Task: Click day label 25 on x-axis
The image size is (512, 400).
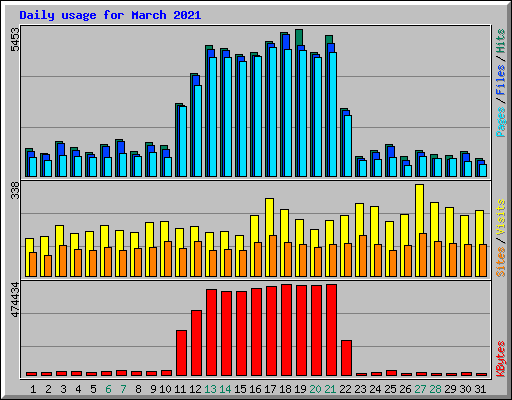Action: (390, 389)
